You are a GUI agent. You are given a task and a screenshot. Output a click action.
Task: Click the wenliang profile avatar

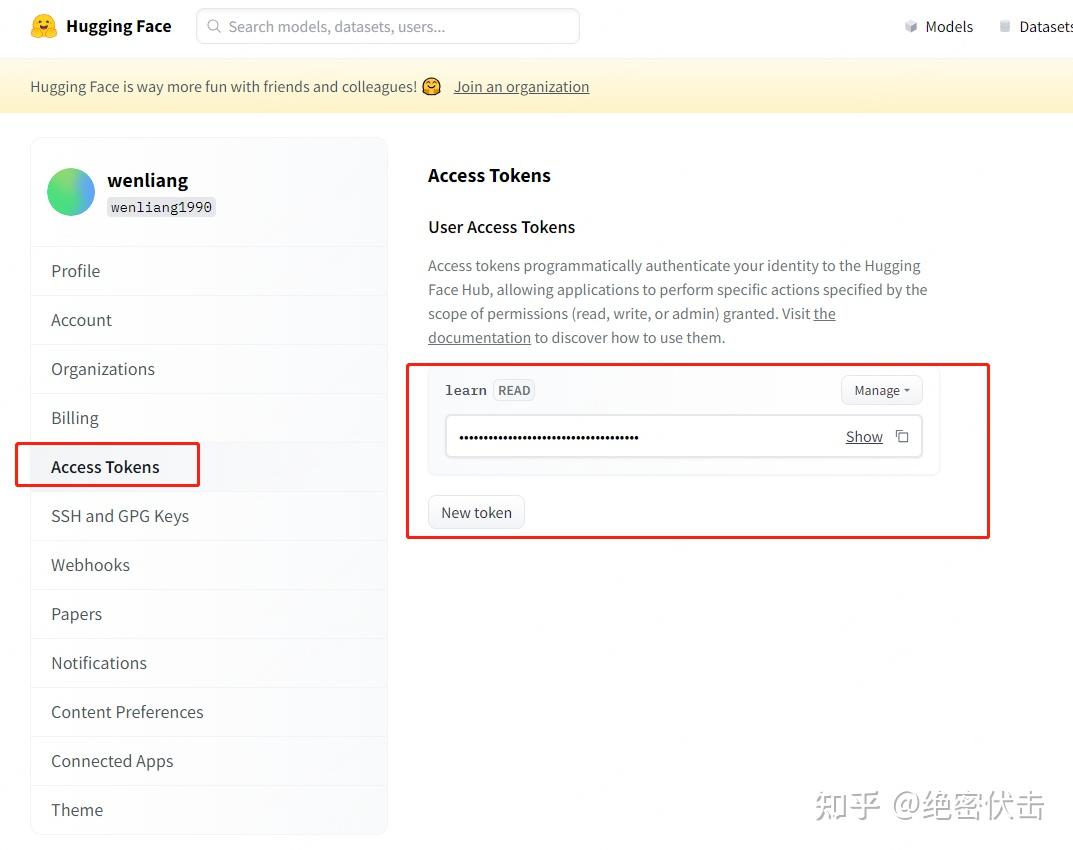click(x=71, y=192)
